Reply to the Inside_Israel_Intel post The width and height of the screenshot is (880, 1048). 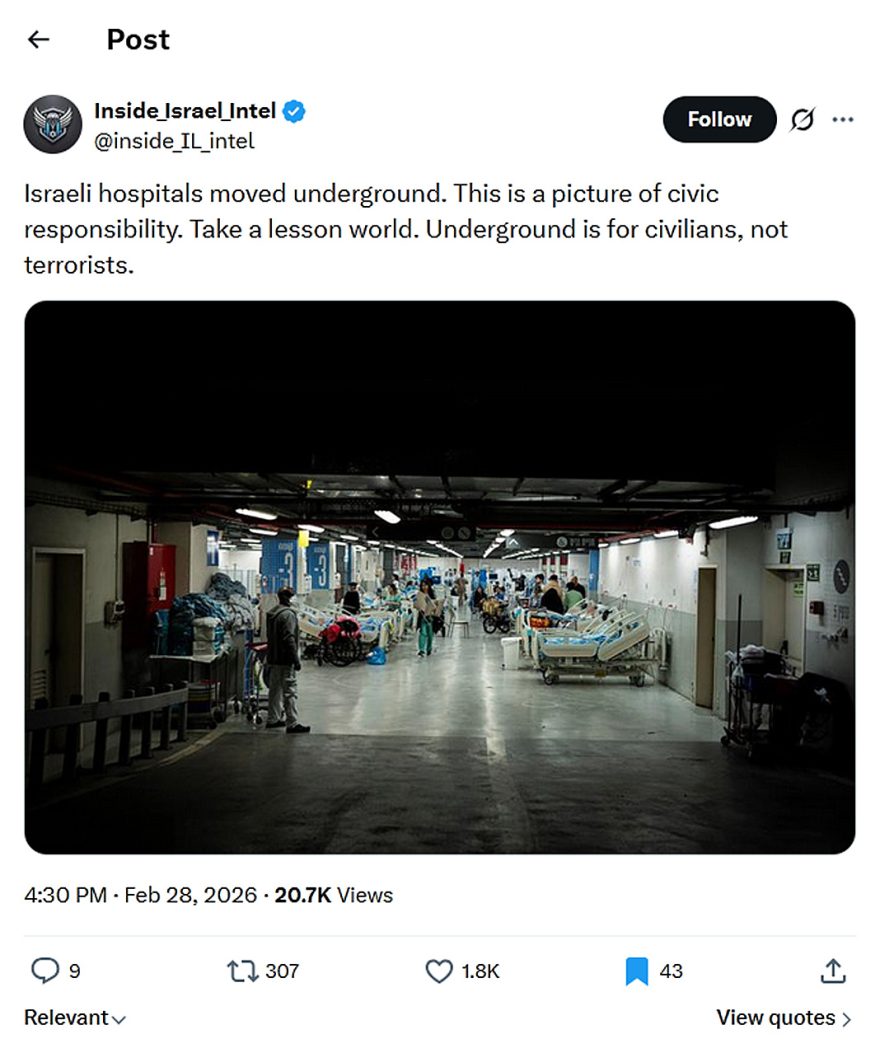click(x=46, y=970)
